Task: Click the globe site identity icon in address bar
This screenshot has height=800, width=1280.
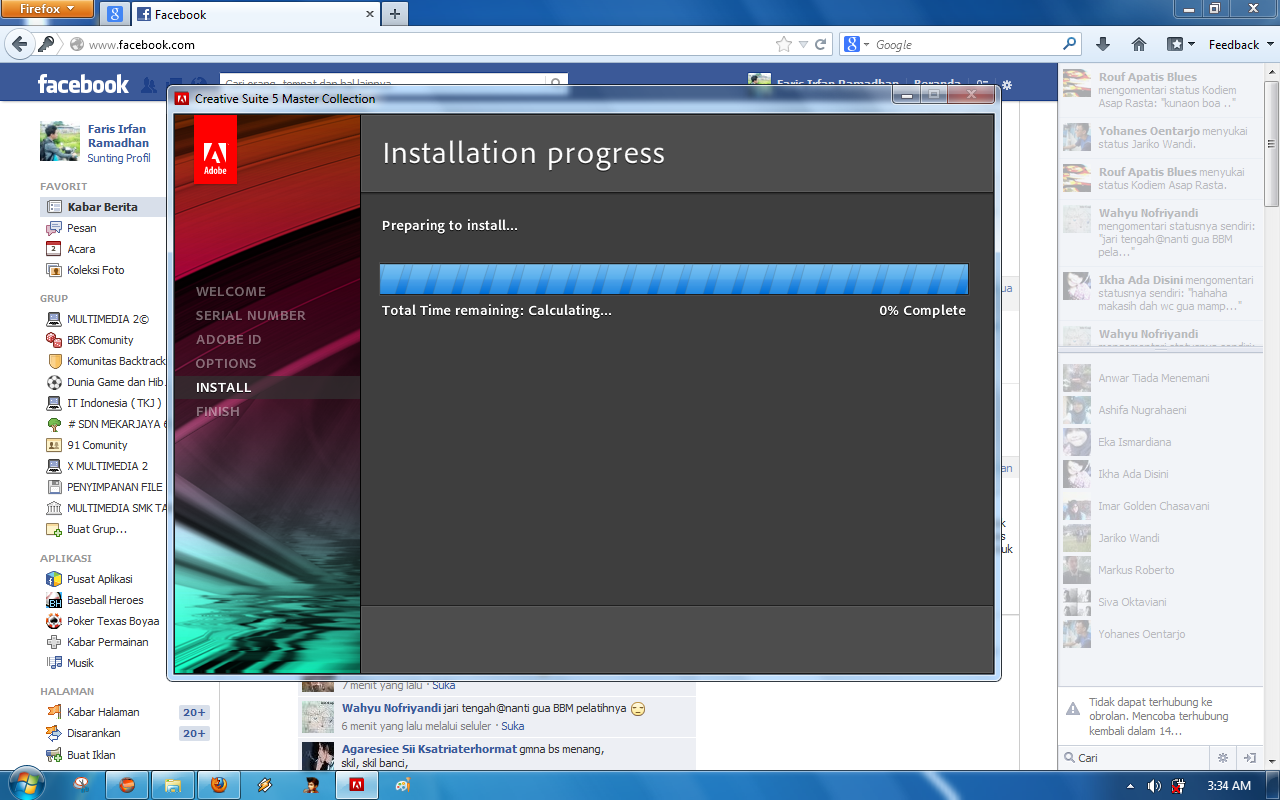Action: [x=77, y=44]
